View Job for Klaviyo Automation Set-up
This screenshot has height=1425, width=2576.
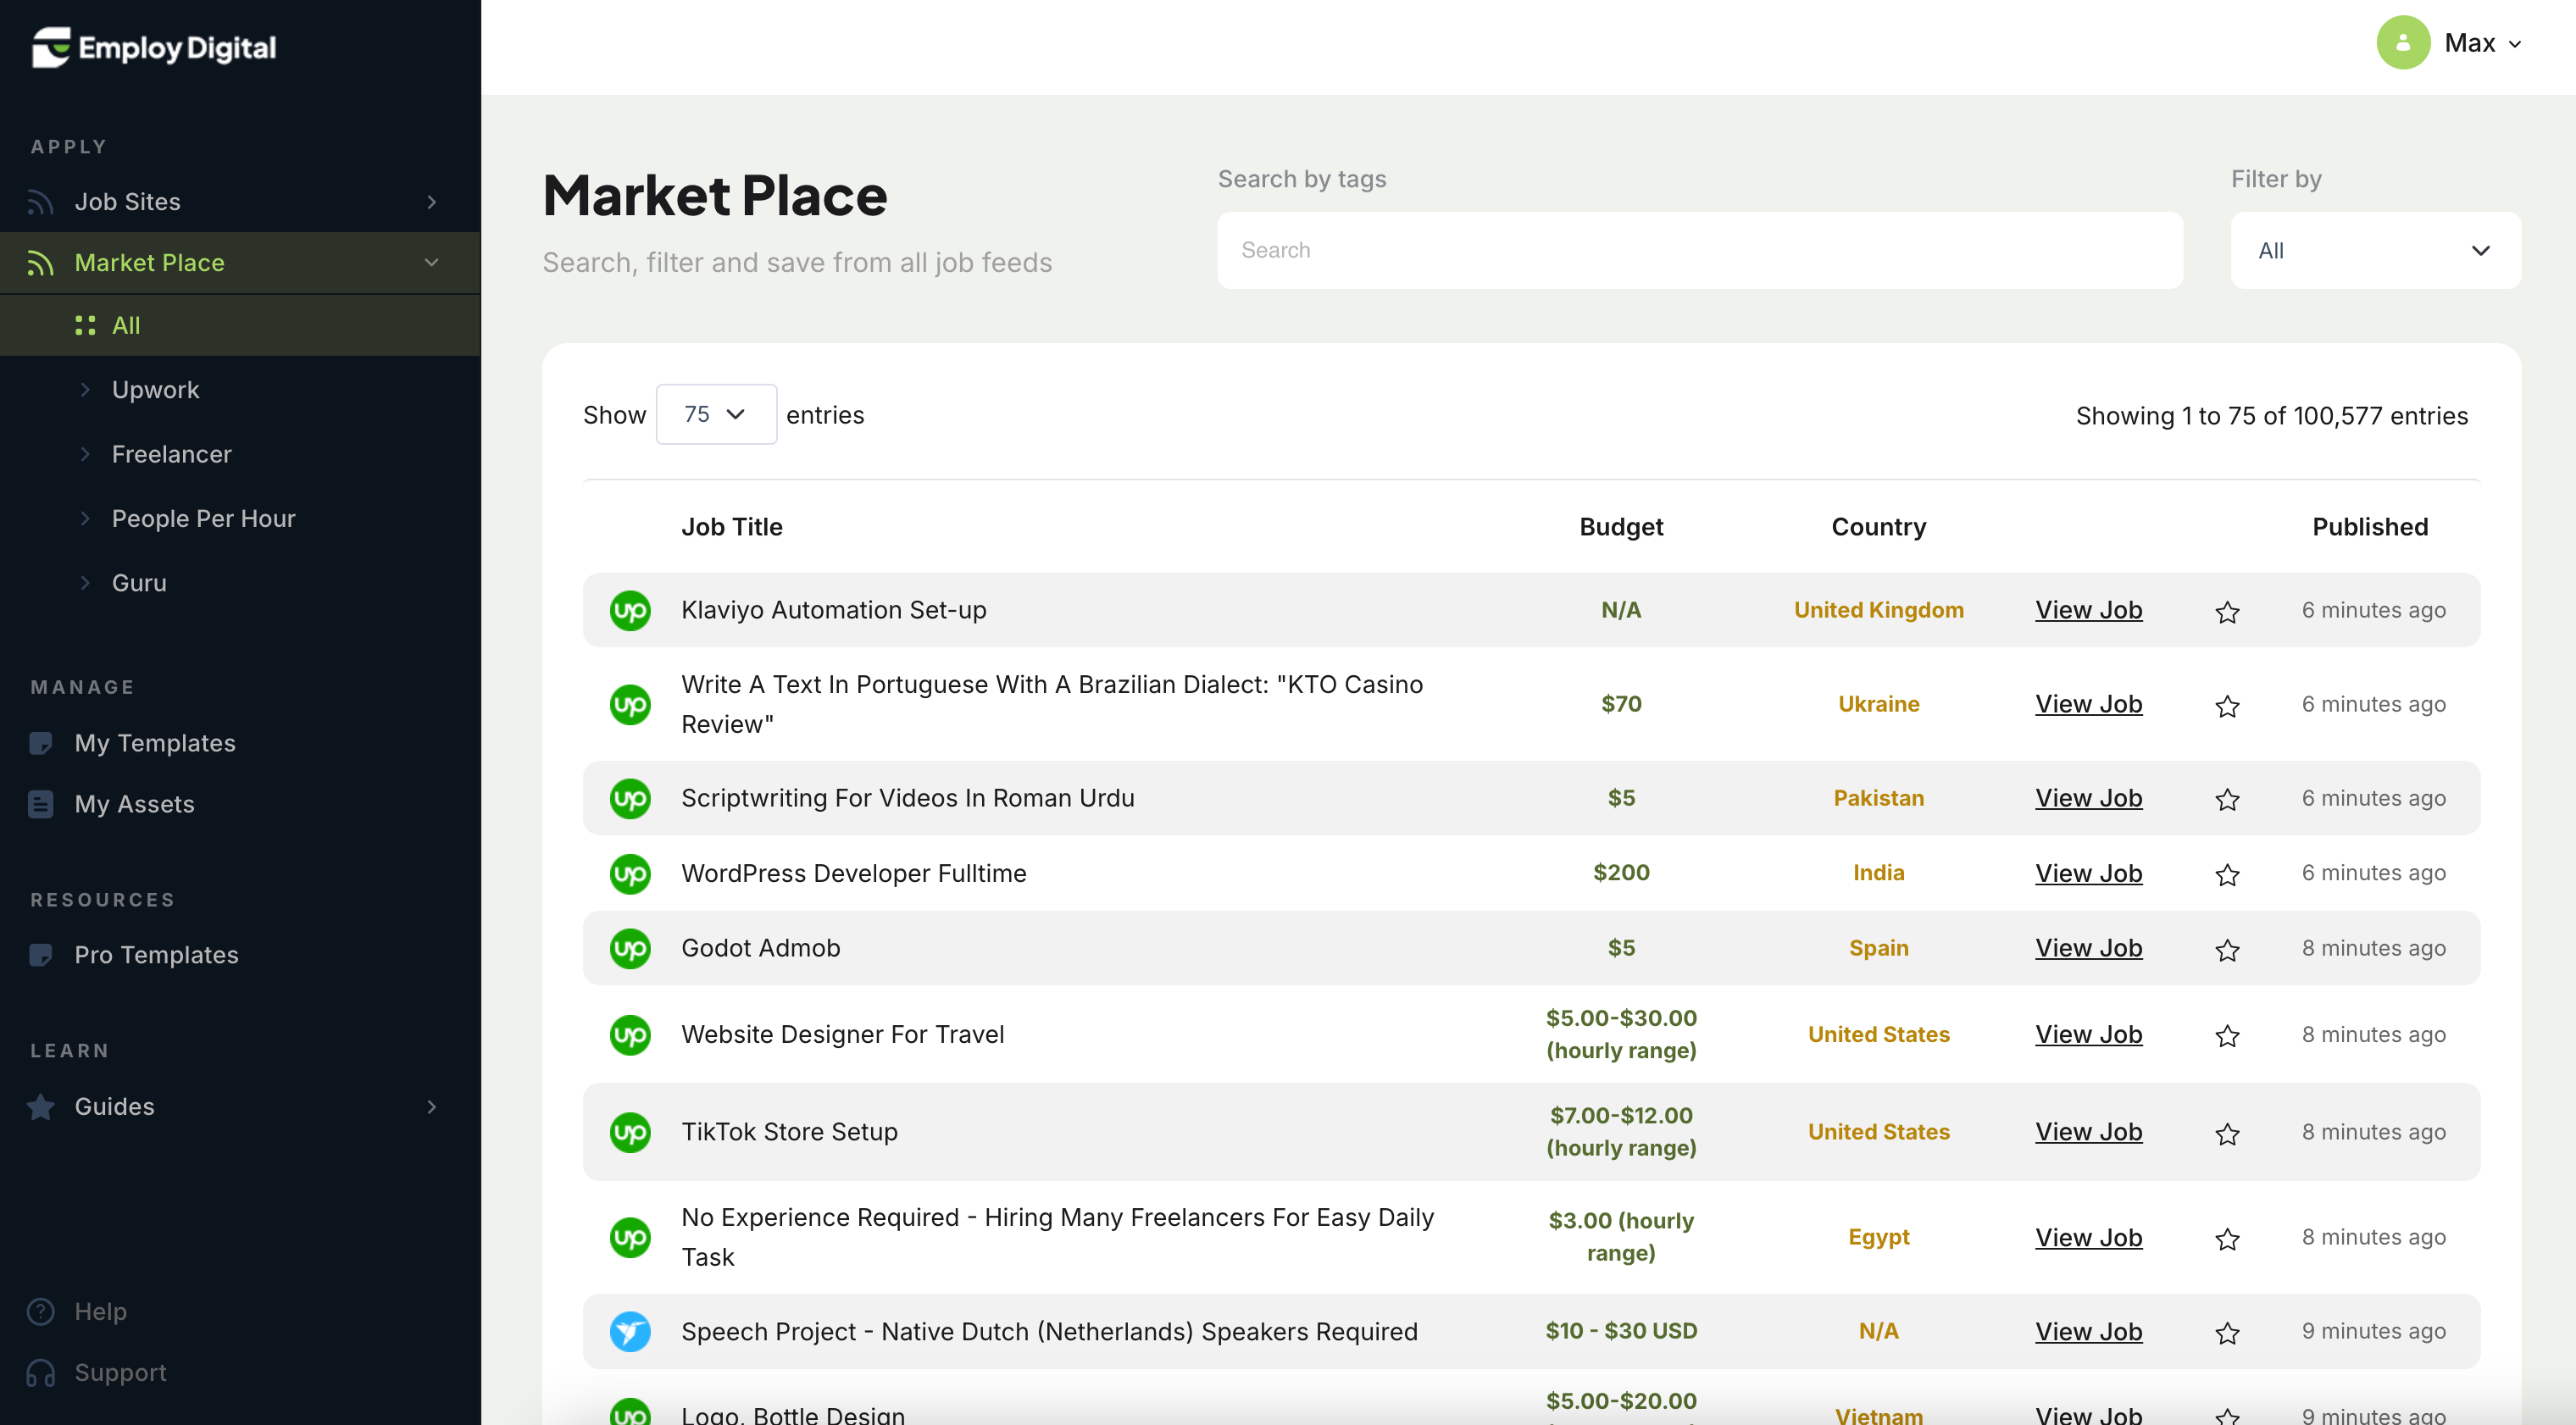tap(2088, 610)
